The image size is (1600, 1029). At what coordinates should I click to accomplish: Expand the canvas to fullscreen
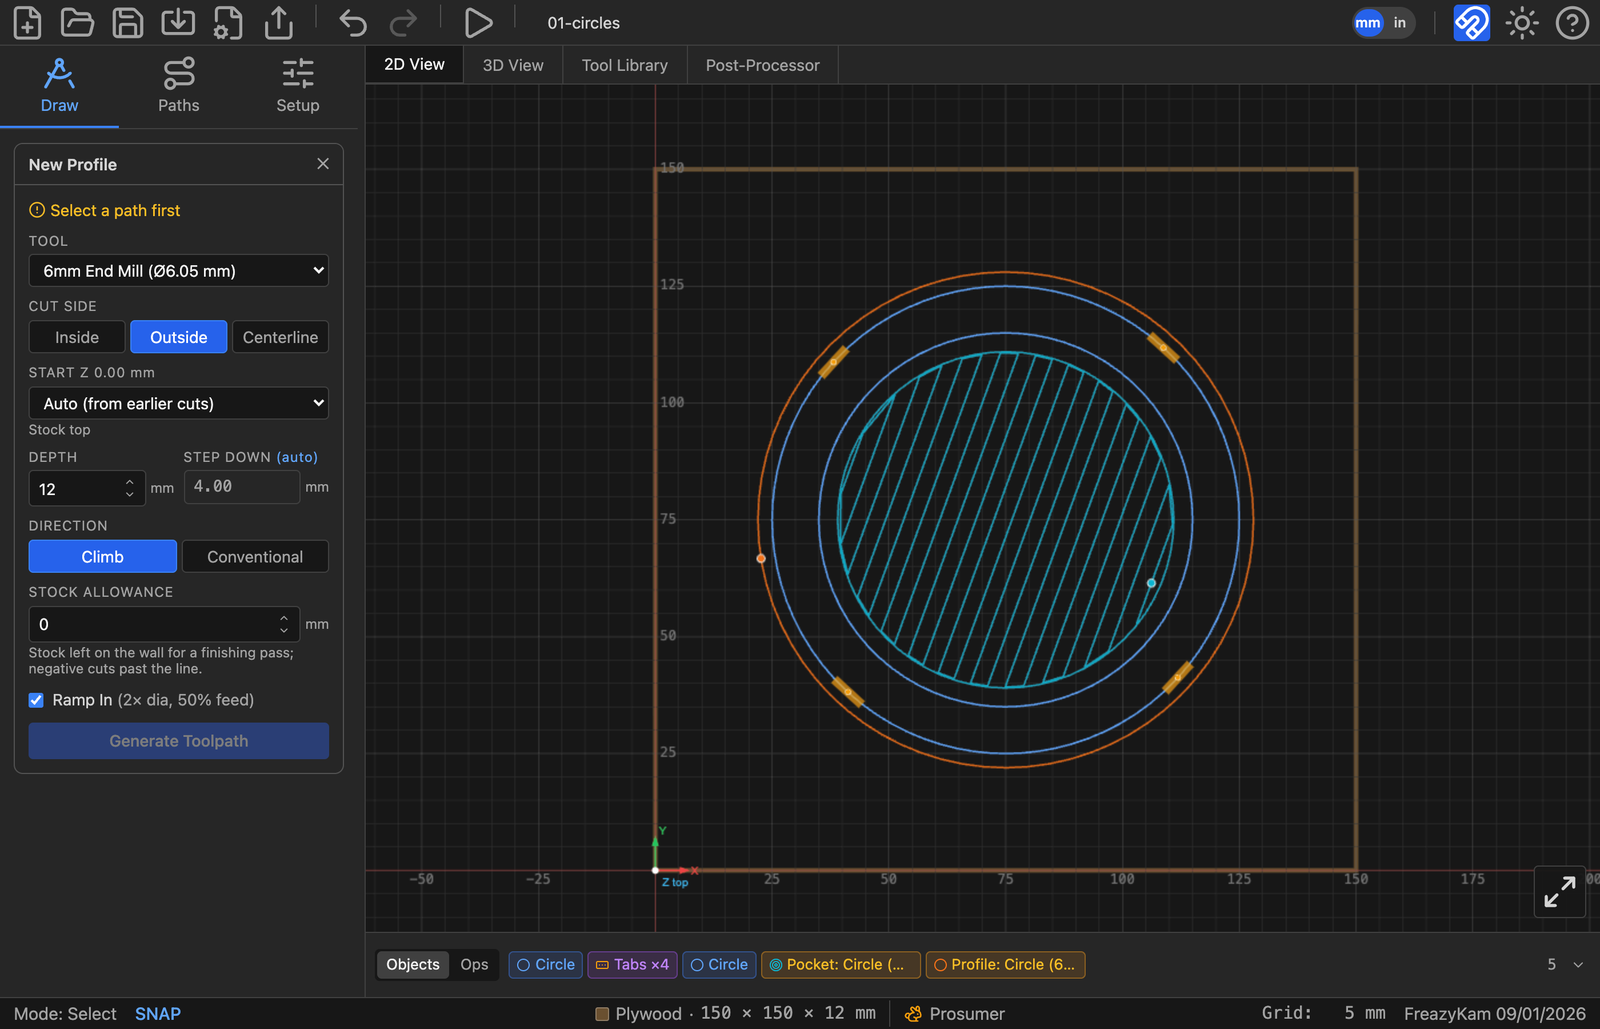coord(1560,891)
